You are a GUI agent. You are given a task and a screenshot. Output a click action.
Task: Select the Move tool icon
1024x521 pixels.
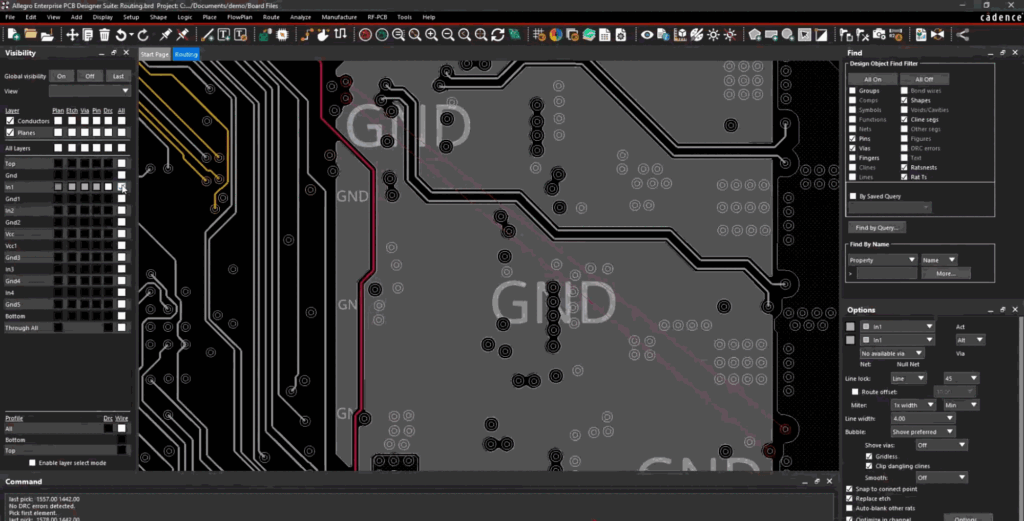pyautogui.click(x=73, y=35)
